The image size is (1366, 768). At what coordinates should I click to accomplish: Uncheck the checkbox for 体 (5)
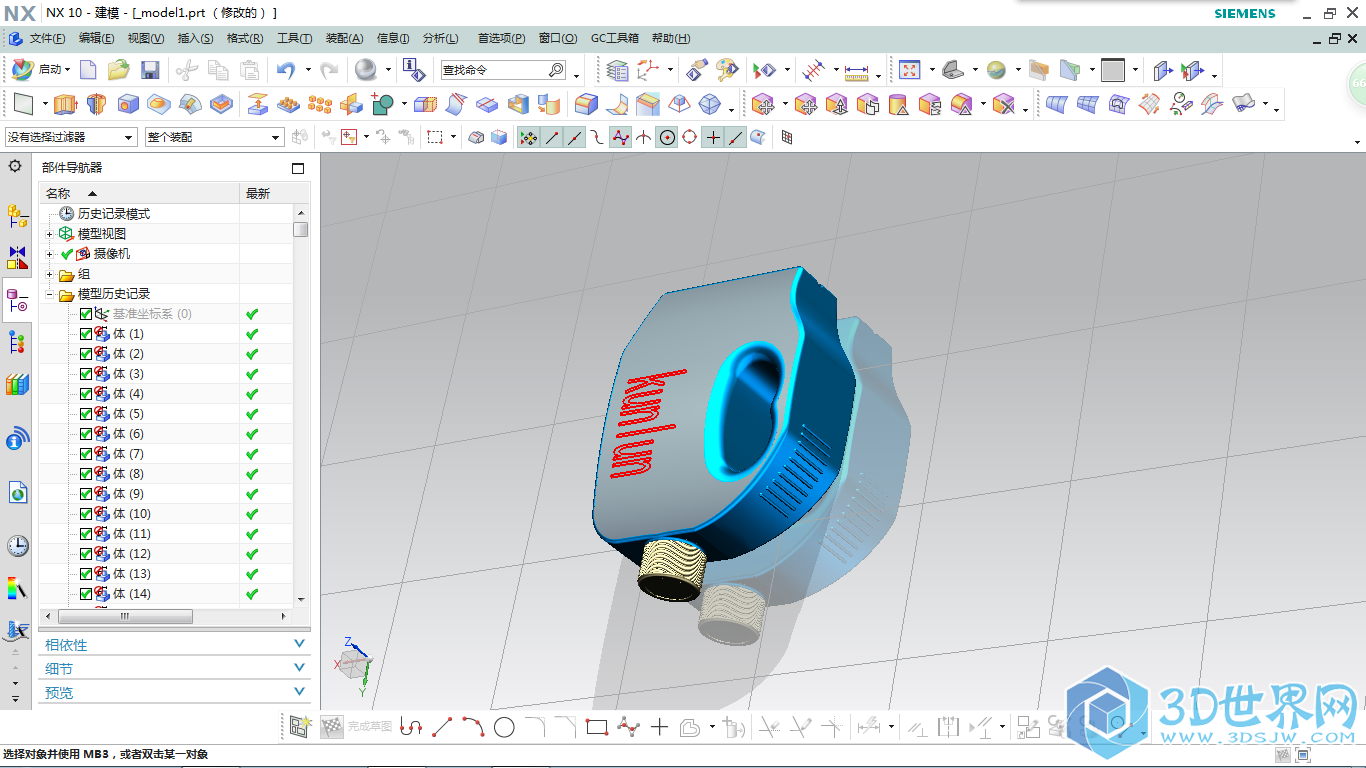[85, 414]
